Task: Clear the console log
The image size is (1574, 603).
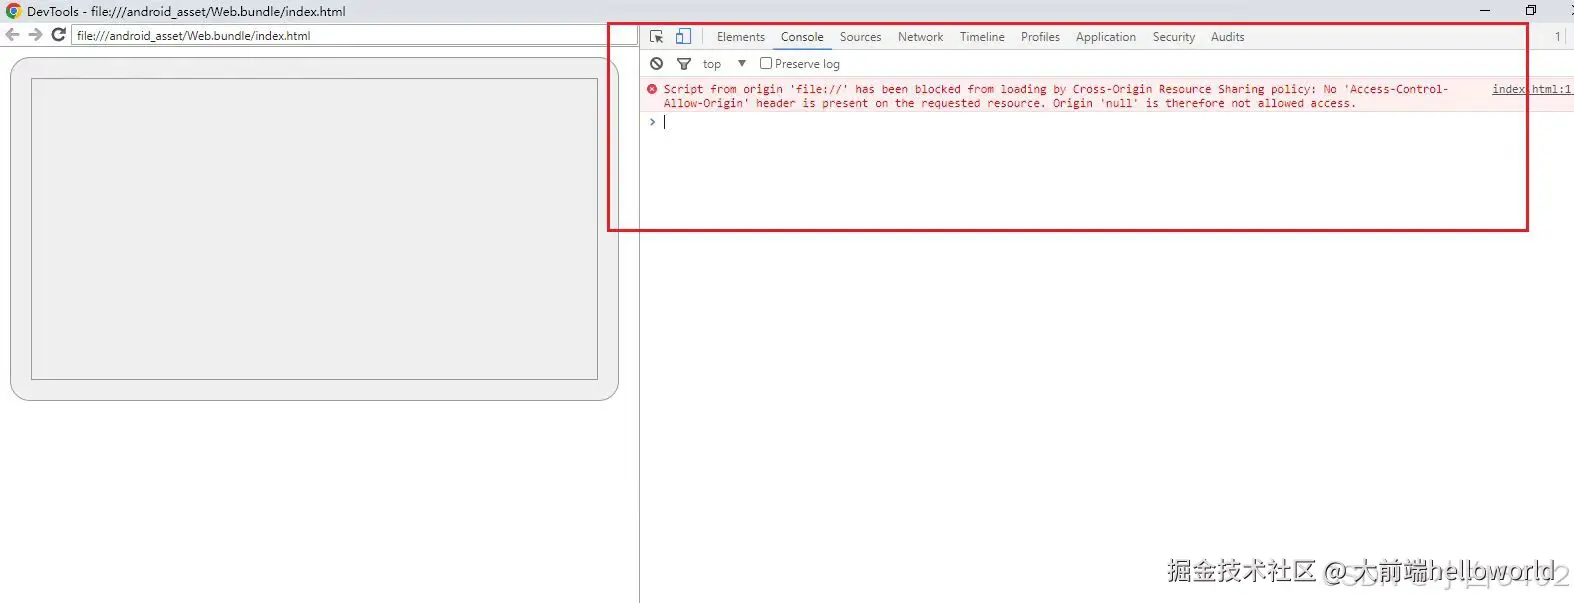Action: coord(656,63)
